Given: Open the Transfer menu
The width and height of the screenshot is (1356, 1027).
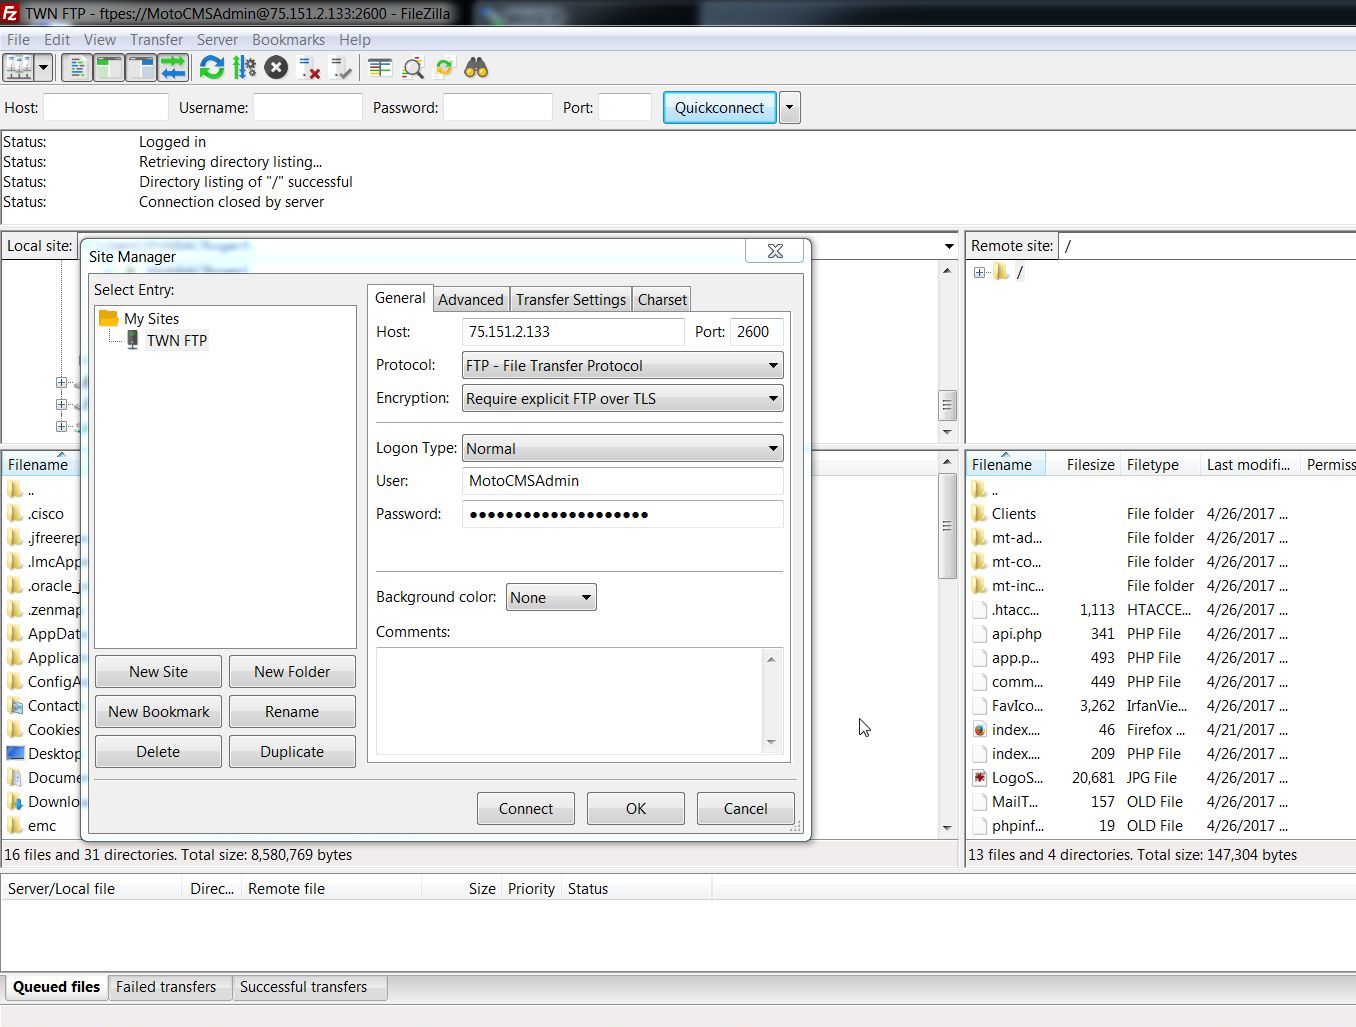Looking at the screenshot, I should [156, 40].
